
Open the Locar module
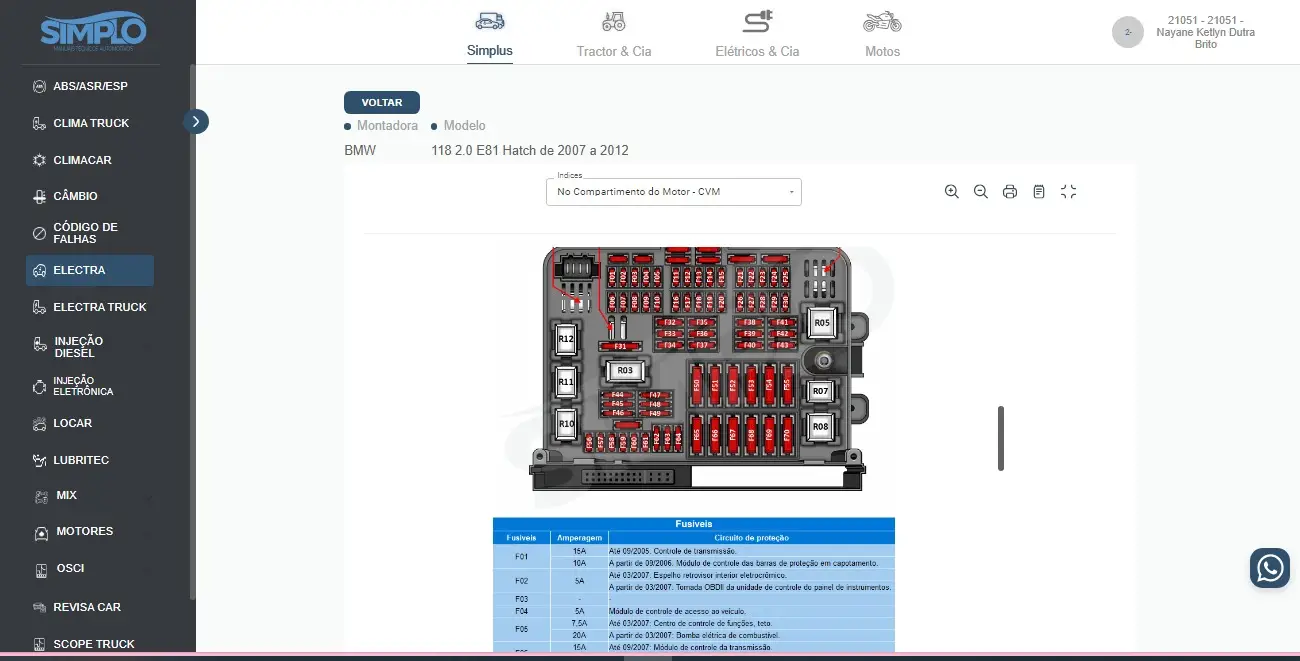click(x=90, y=423)
